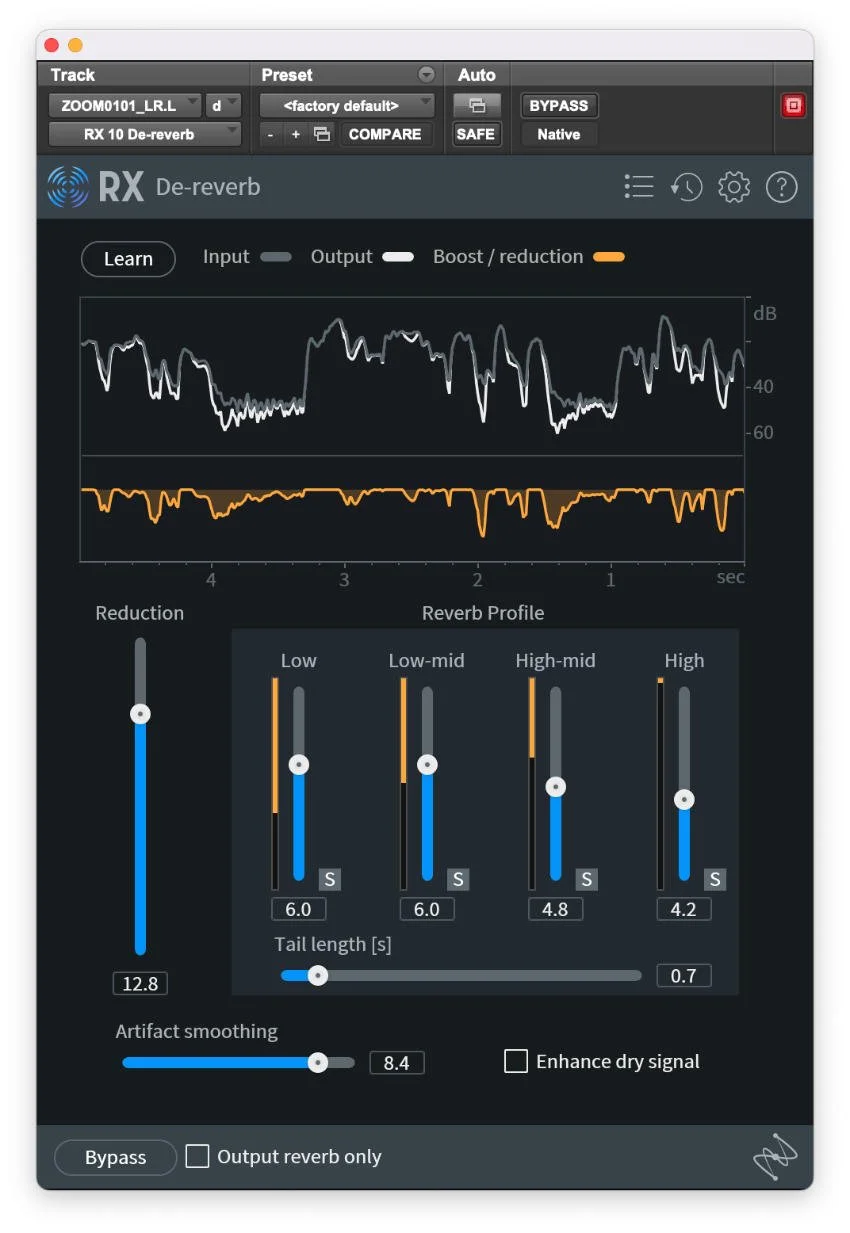
Task: Solo the Low-mid reverb band
Action: tap(457, 879)
